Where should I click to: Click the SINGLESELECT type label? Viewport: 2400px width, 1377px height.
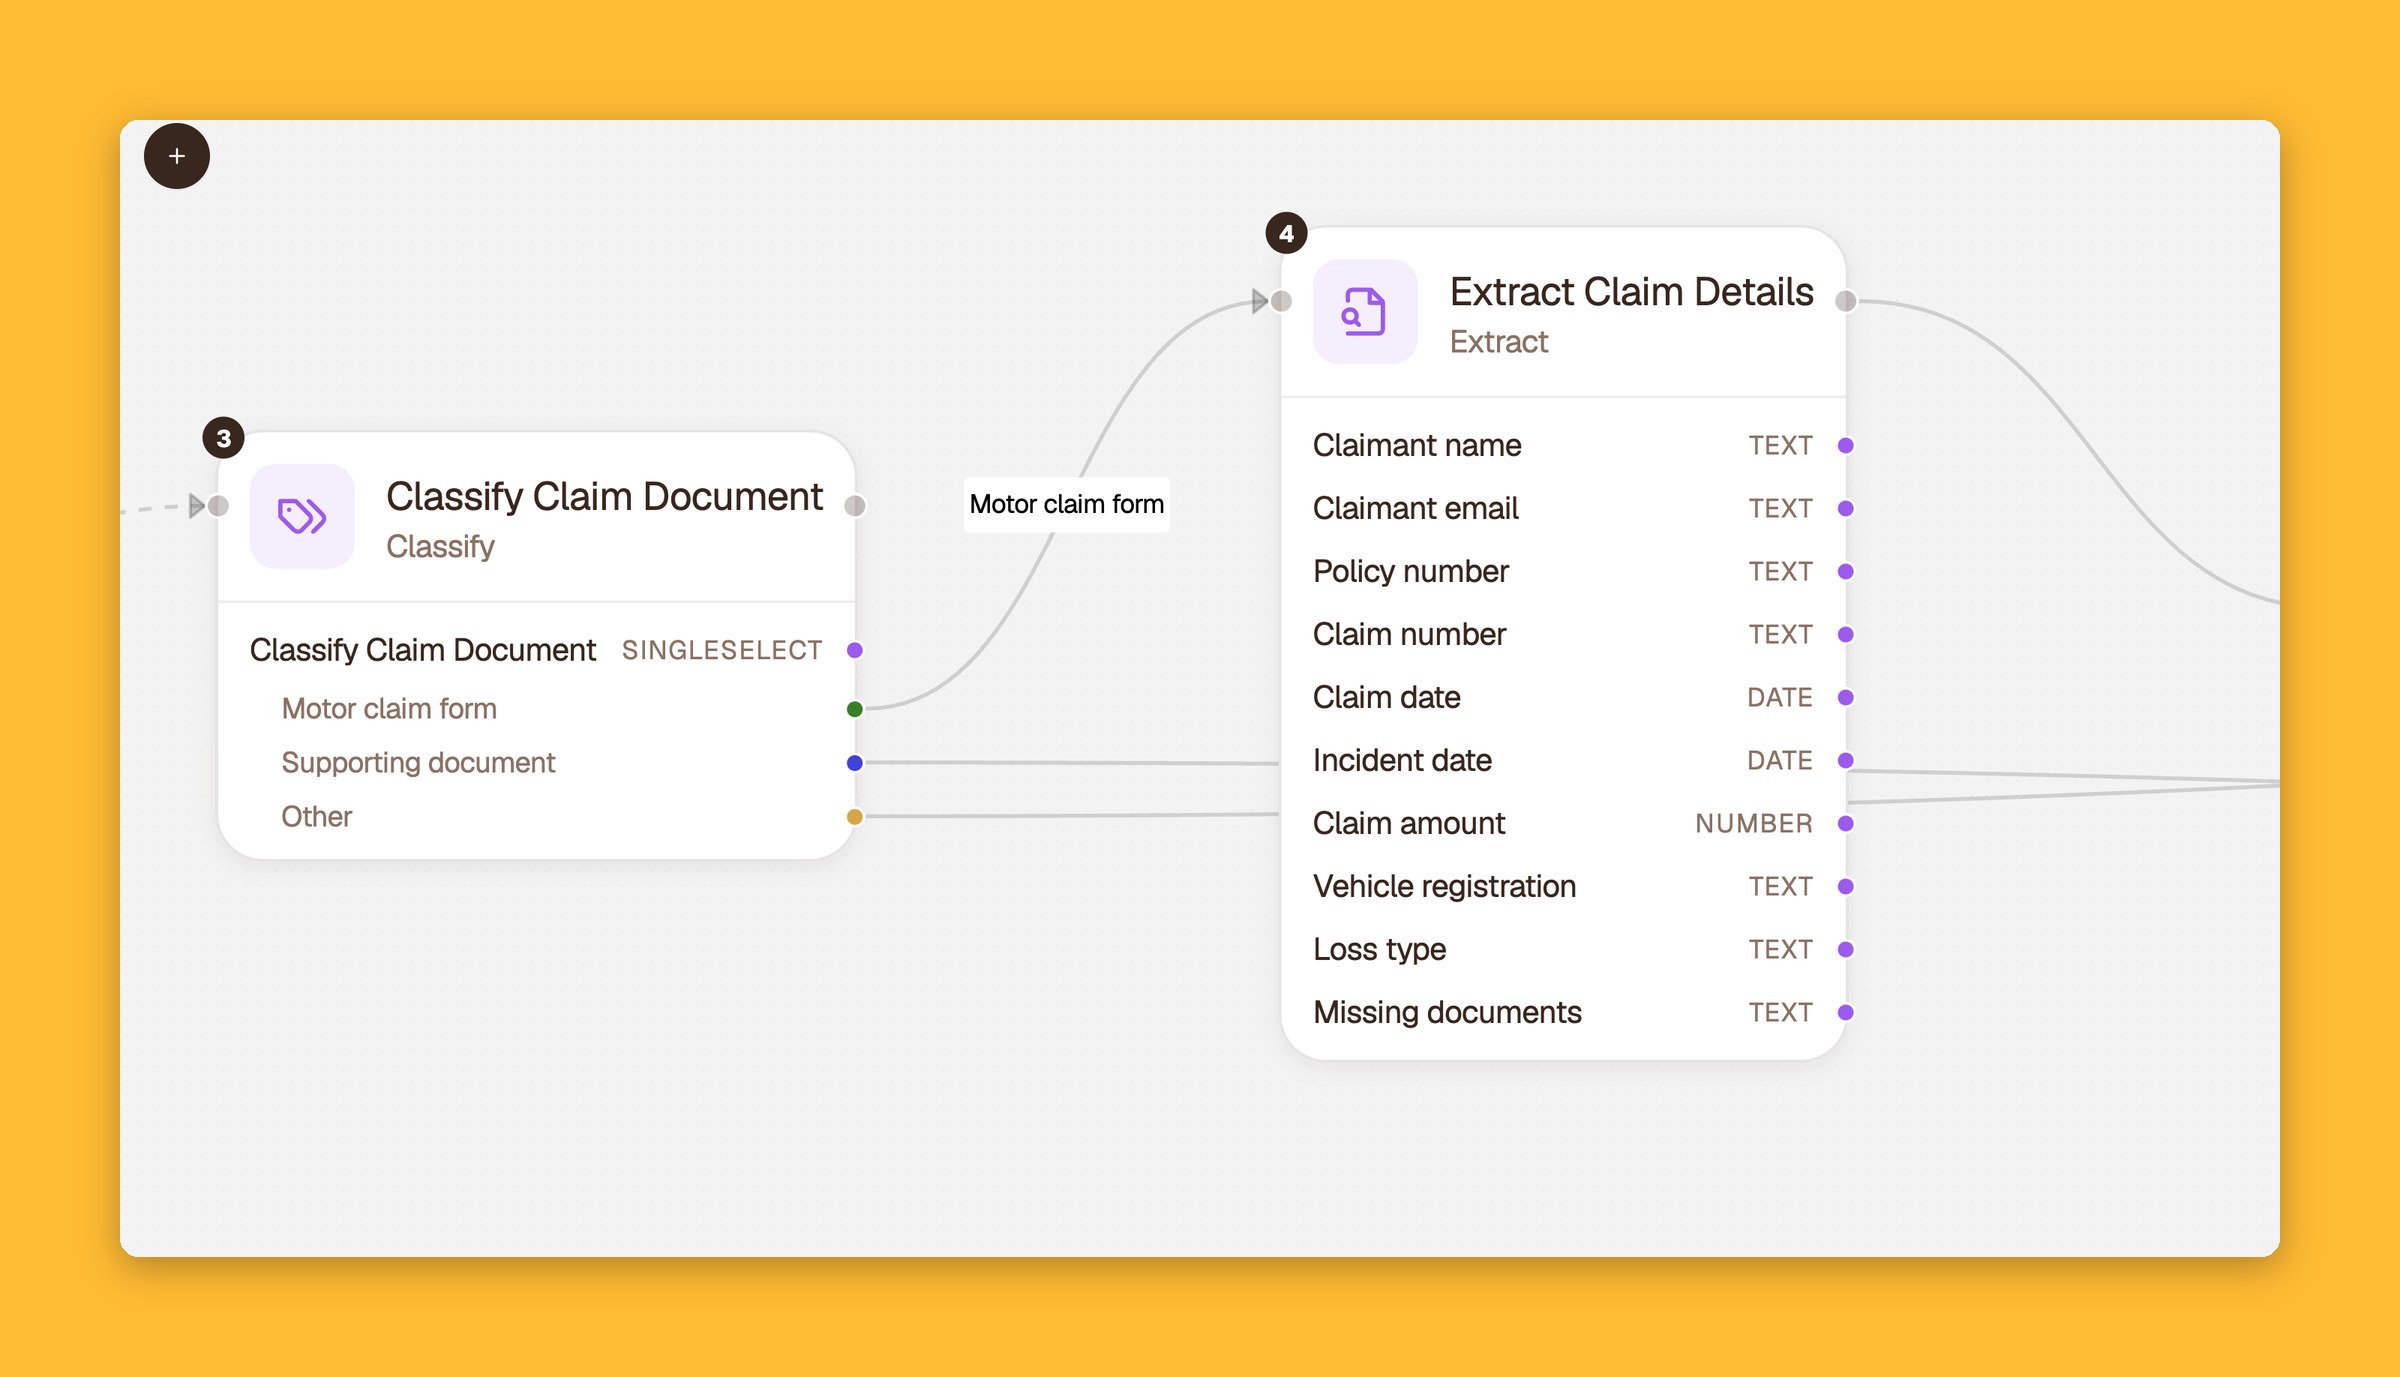pyautogui.click(x=722, y=650)
